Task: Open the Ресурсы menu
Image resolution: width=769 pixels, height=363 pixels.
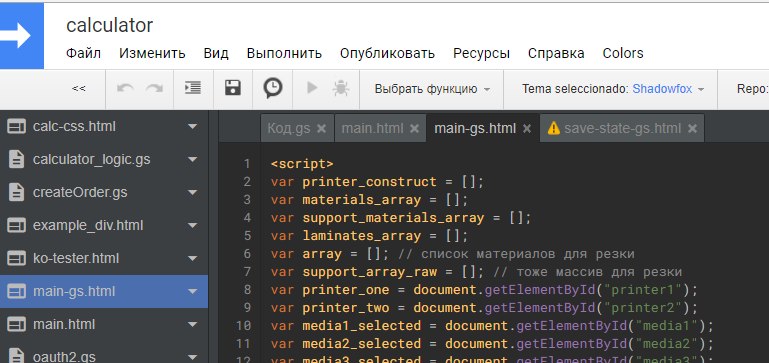Action: point(481,53)
